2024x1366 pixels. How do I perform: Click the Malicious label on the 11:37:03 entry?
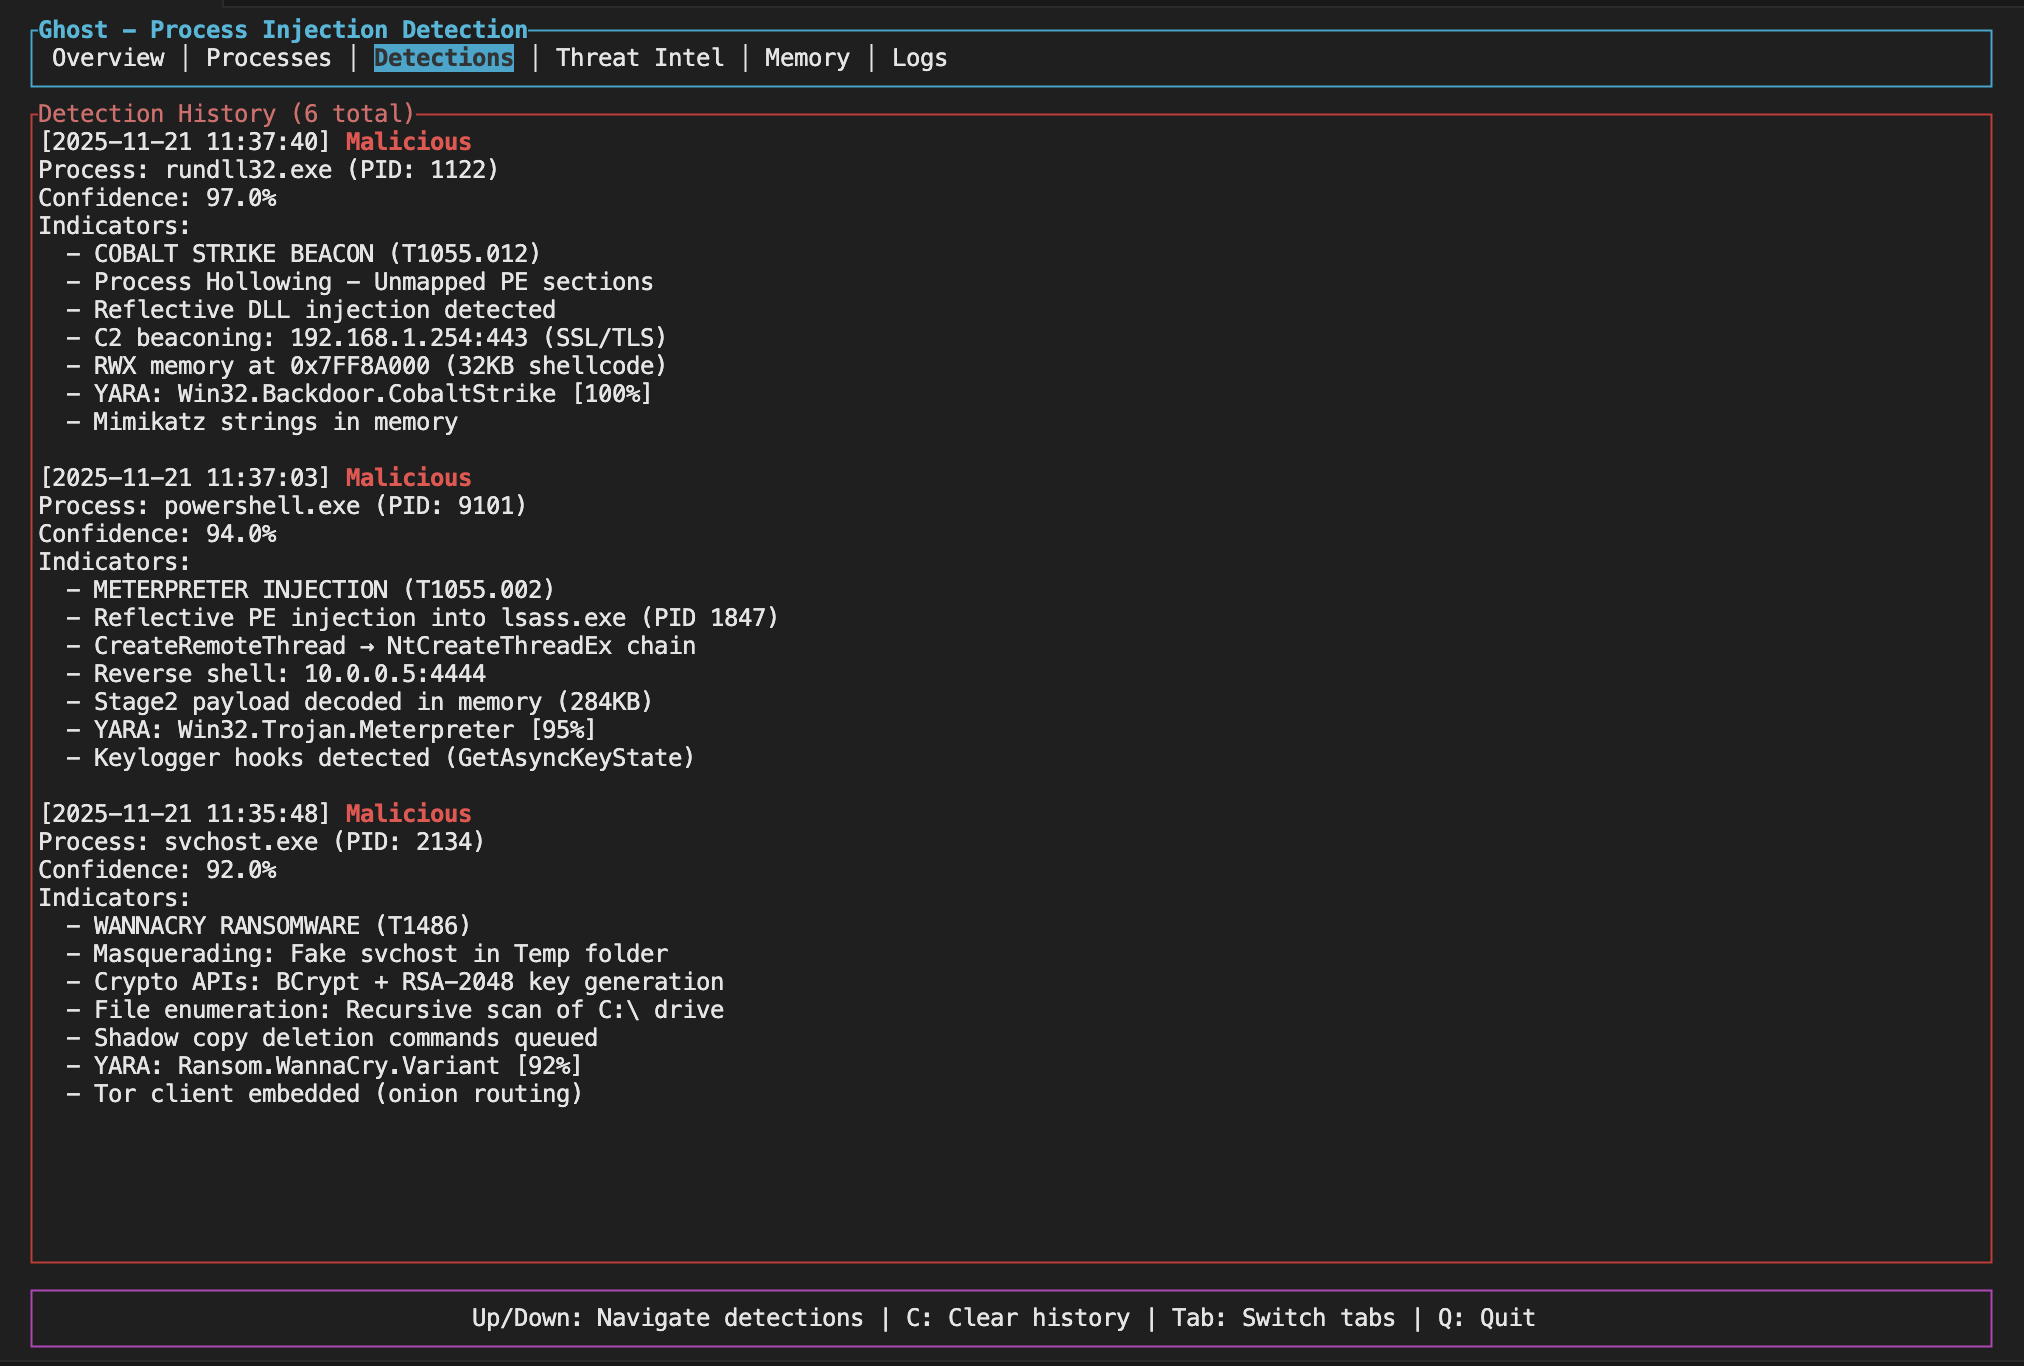point(408,478)
